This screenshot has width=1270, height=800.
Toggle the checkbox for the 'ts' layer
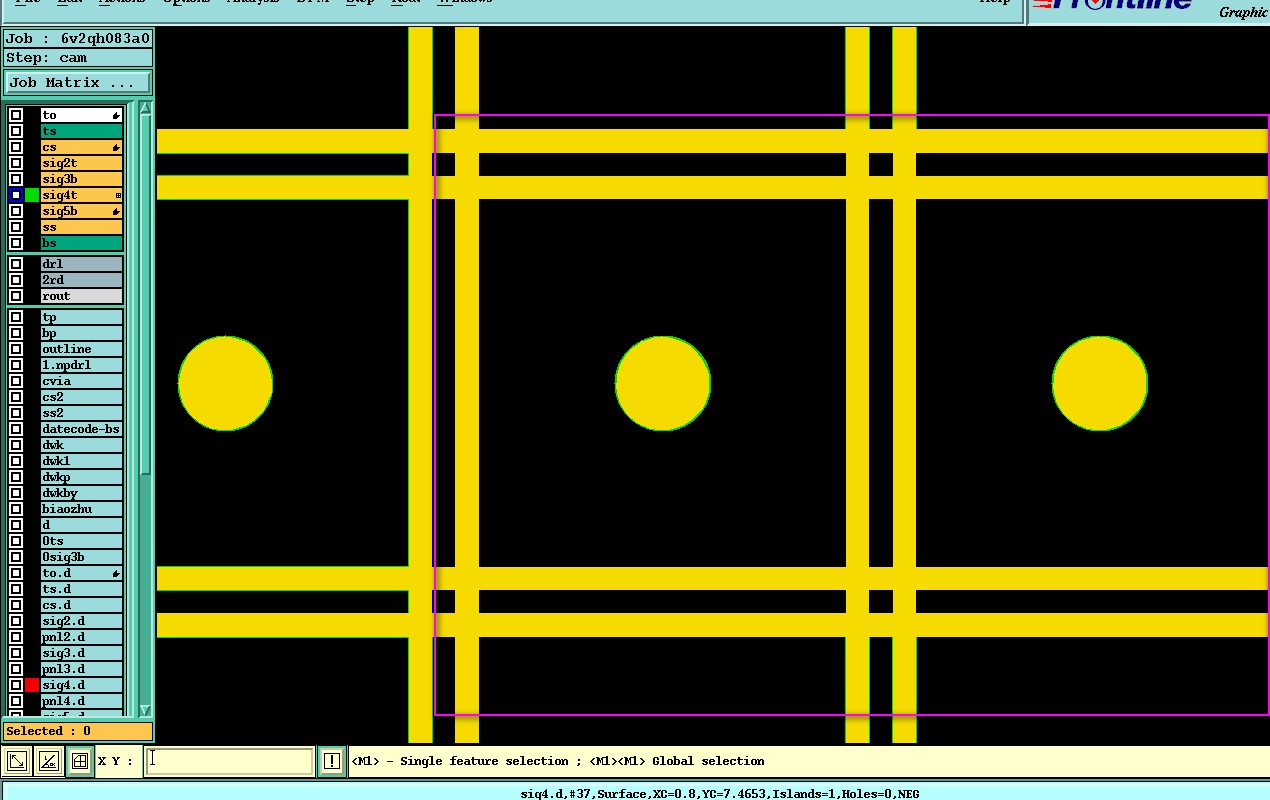tap(16, 131)
